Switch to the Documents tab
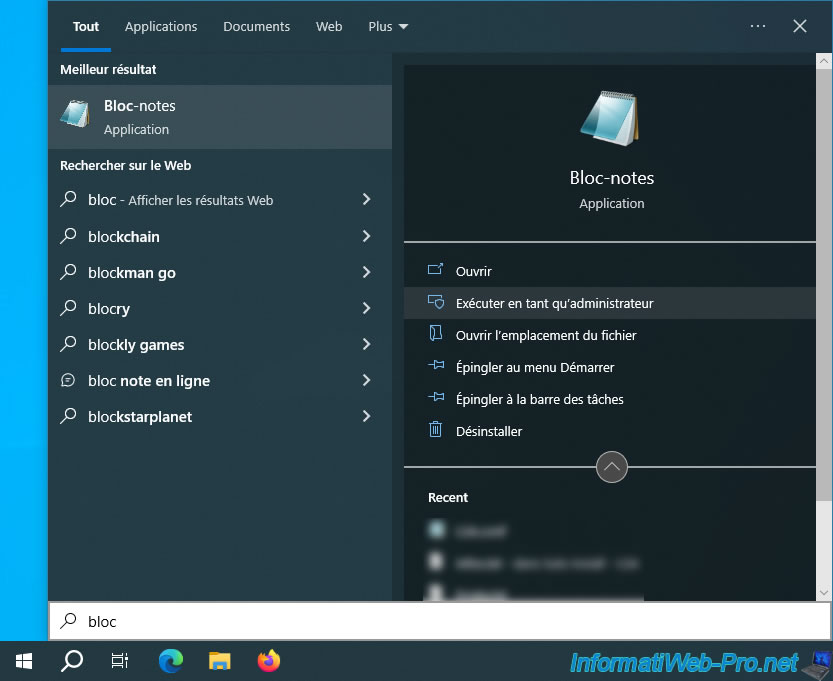 coord(257,27)
